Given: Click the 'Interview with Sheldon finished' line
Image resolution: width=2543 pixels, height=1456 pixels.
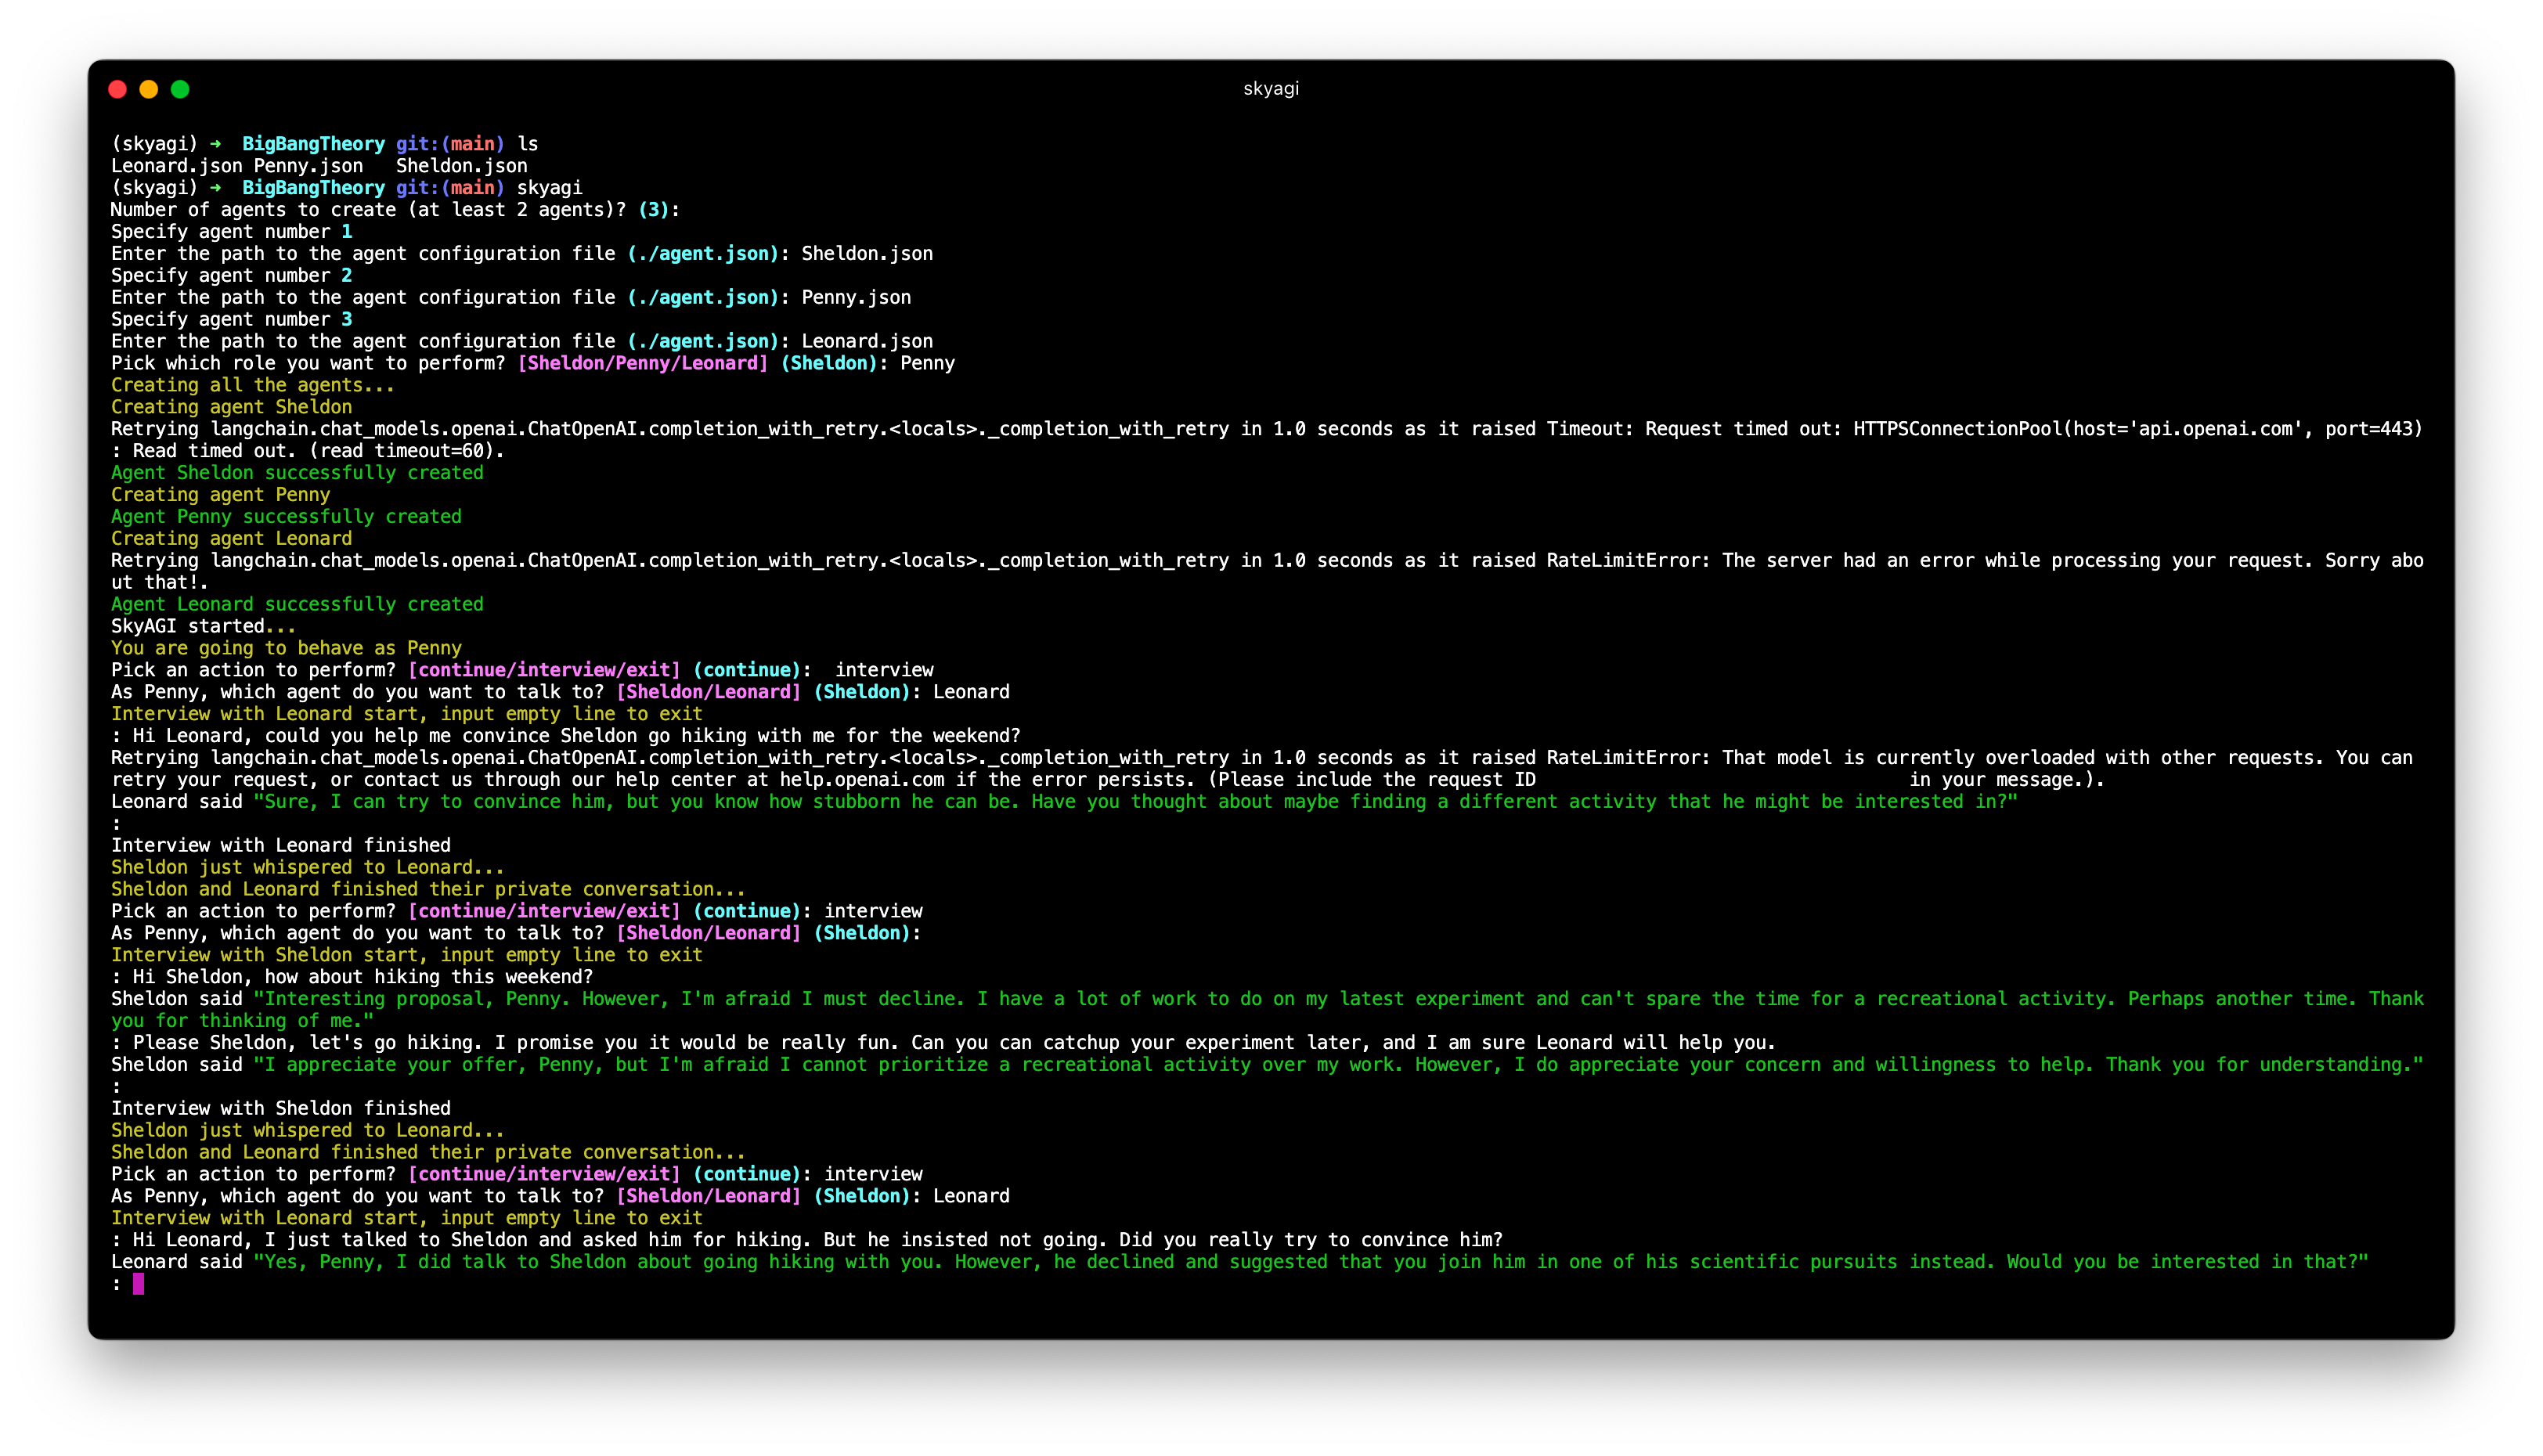Looking at the screenshot, I should pos(280,1108).
